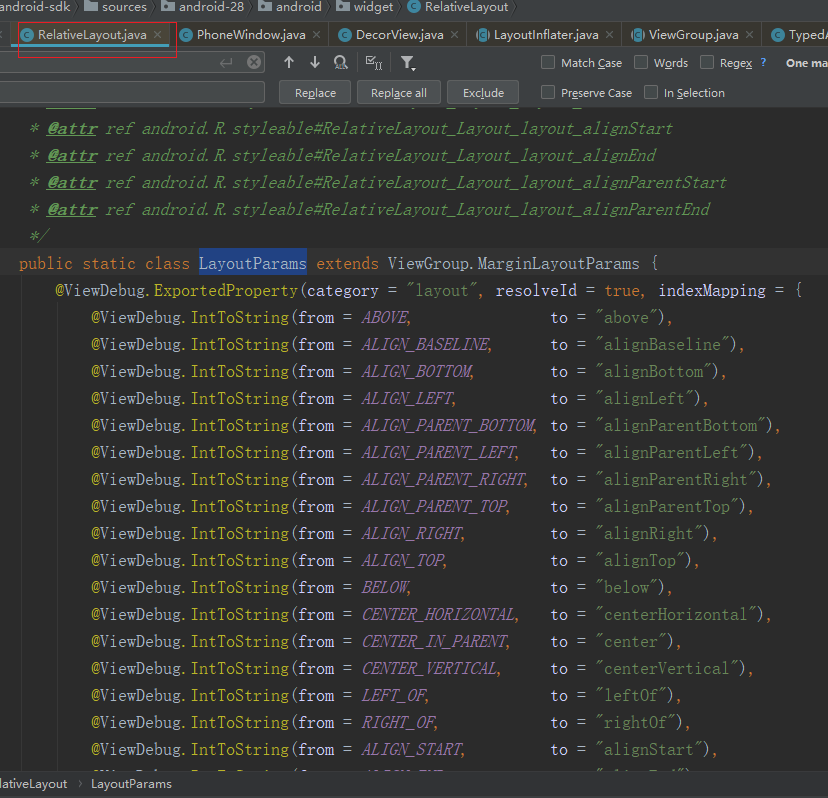This screenshot has width=828, height=798.
Task: Click @attr link for layout_alignStart
Action: coord(72,128)
